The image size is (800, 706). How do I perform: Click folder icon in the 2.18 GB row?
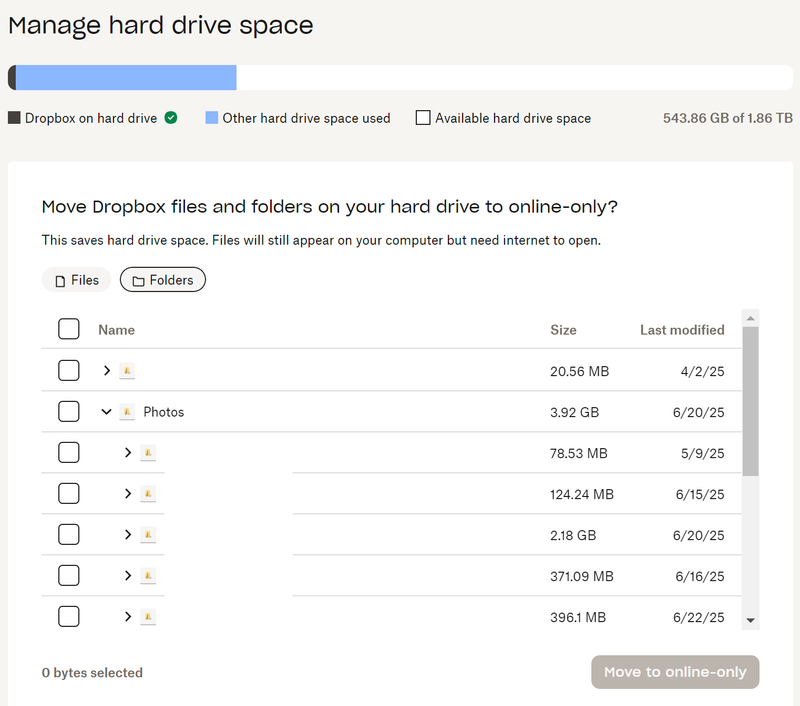[148, 535]
